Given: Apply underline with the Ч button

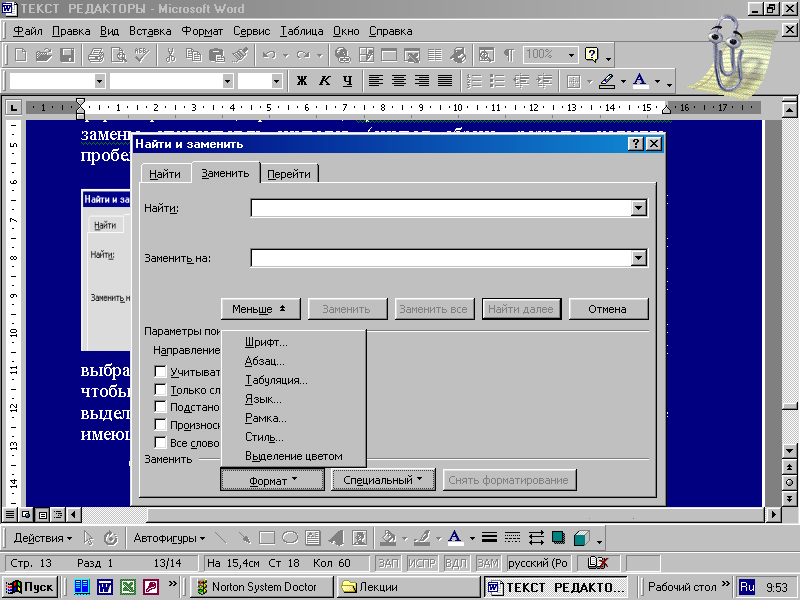Looking at the screenshot, I should (347, 81).
